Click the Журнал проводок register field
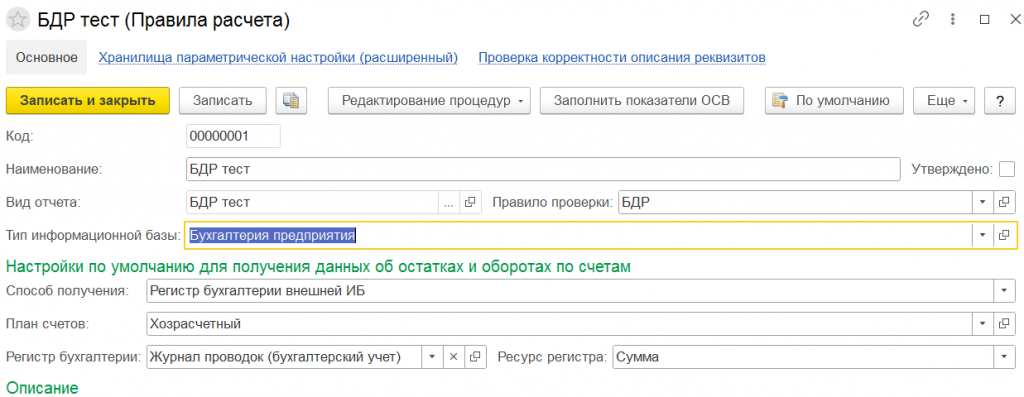 (284, 357)
